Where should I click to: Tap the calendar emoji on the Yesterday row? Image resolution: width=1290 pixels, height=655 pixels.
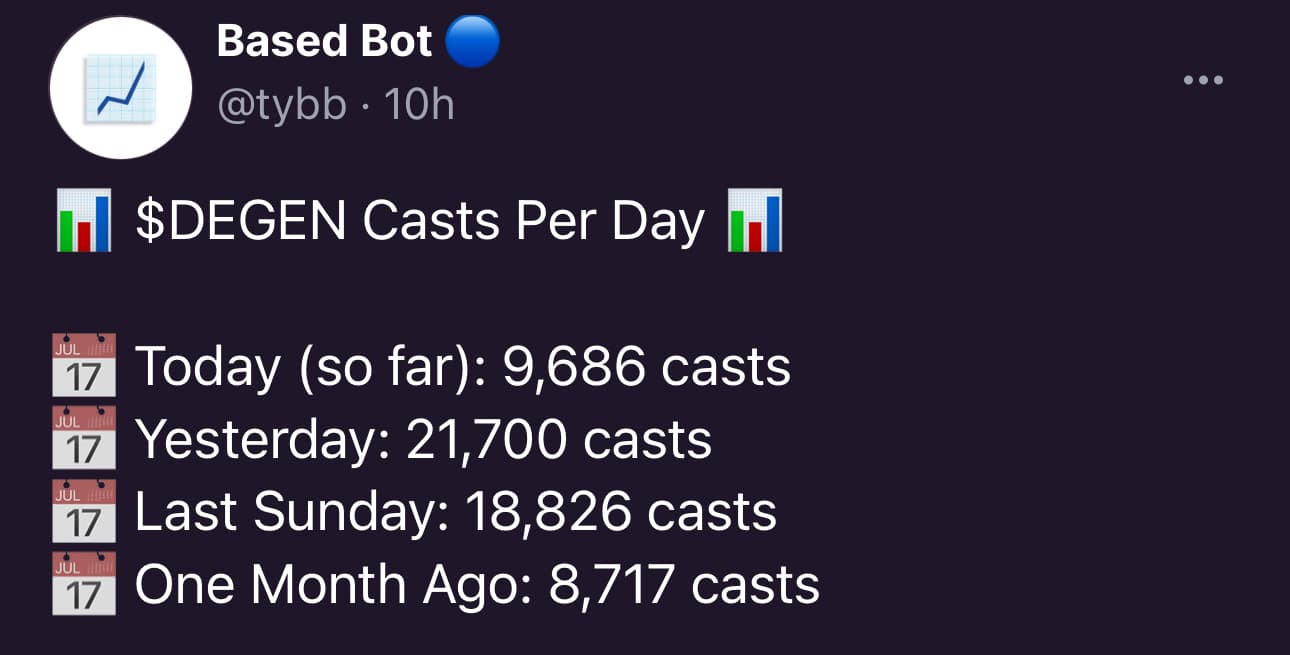point(84,439)
